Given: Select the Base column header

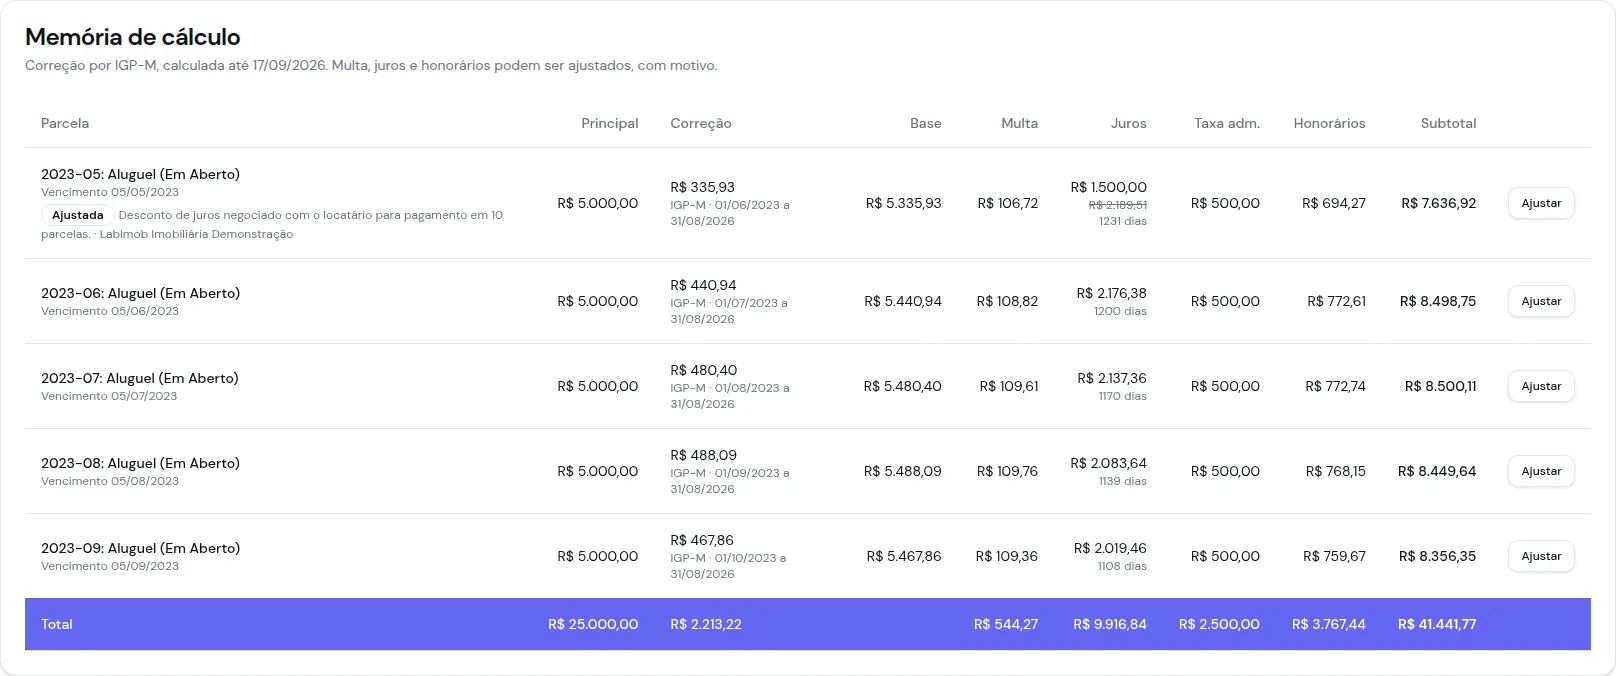Looking at the screenshot, I should click(926, 123).
